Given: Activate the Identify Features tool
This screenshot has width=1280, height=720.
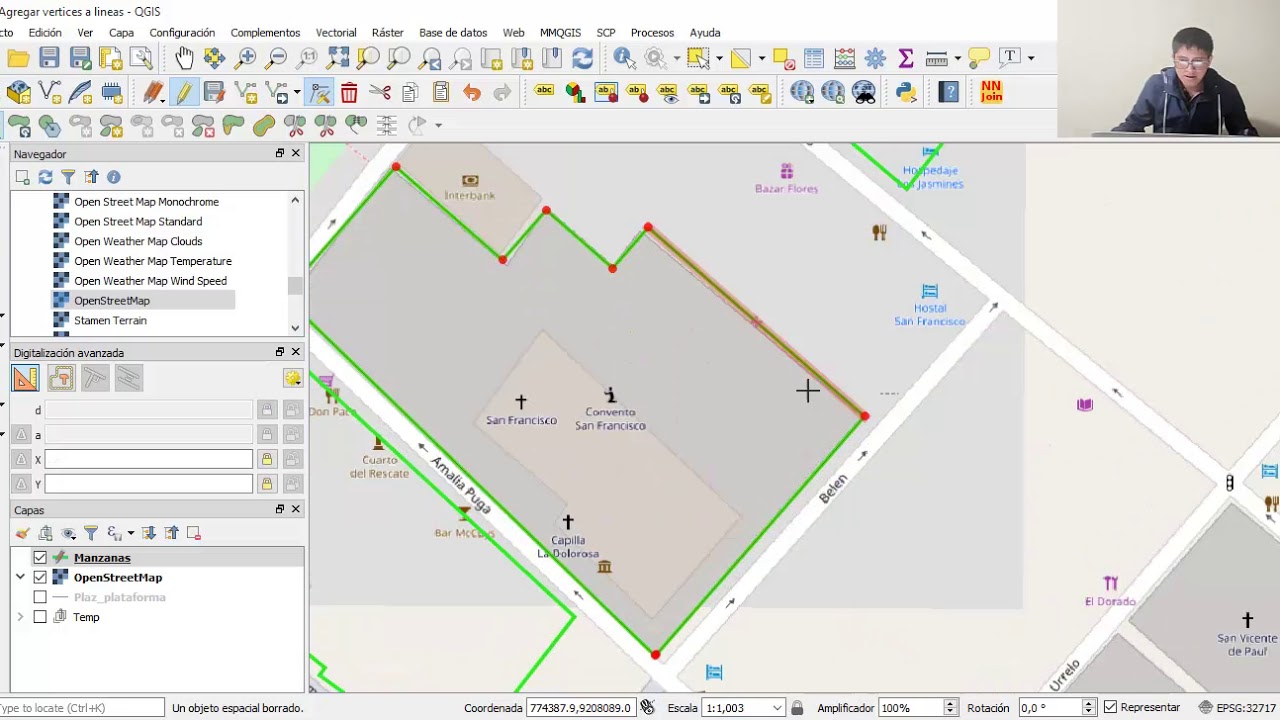Looking at the screenshot, I should pyautogui.click(x=624, y=58).
